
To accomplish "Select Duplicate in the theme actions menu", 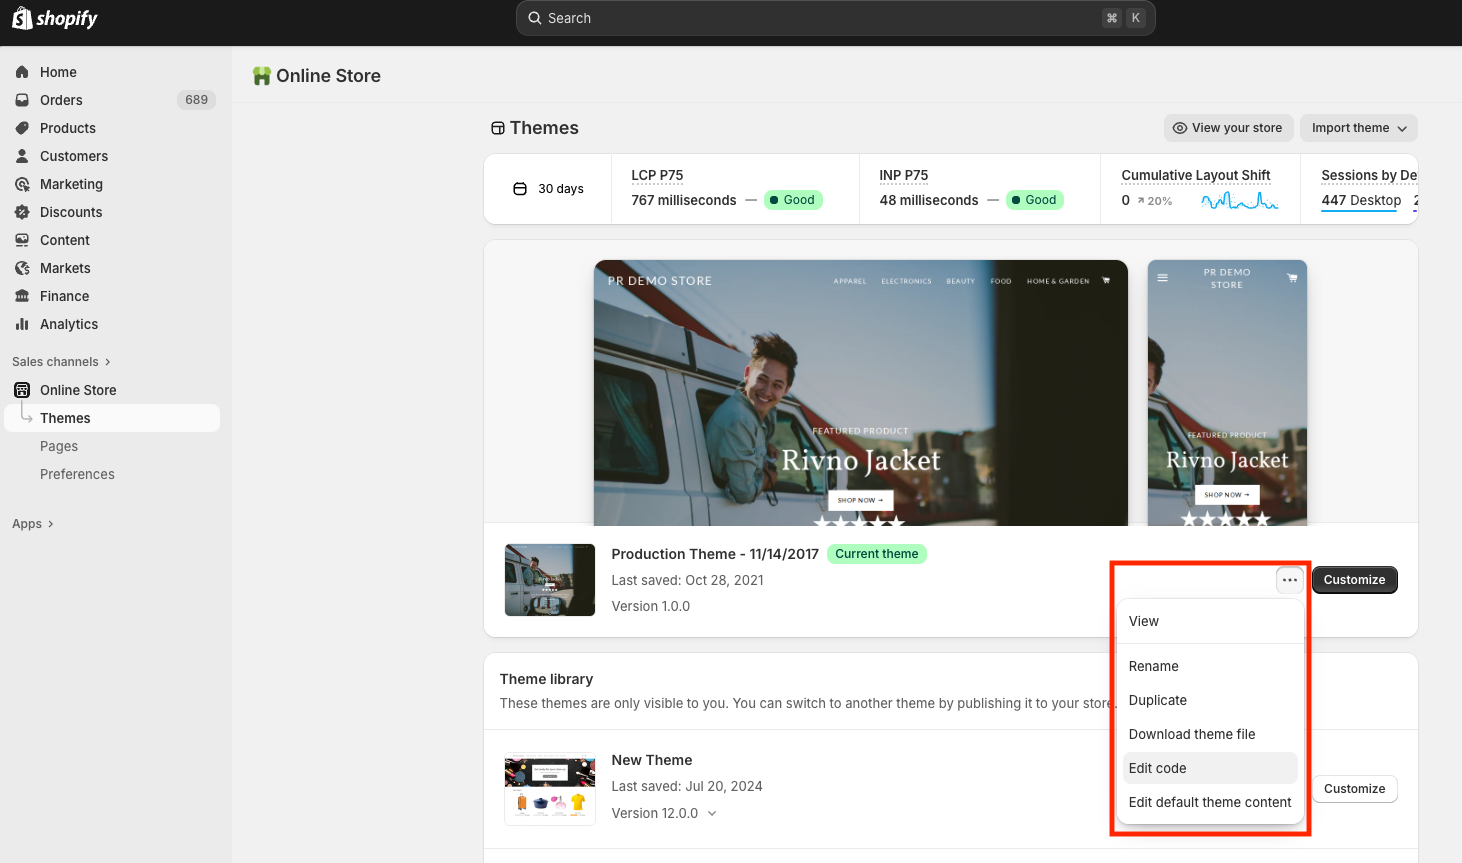I will 1158,700.
